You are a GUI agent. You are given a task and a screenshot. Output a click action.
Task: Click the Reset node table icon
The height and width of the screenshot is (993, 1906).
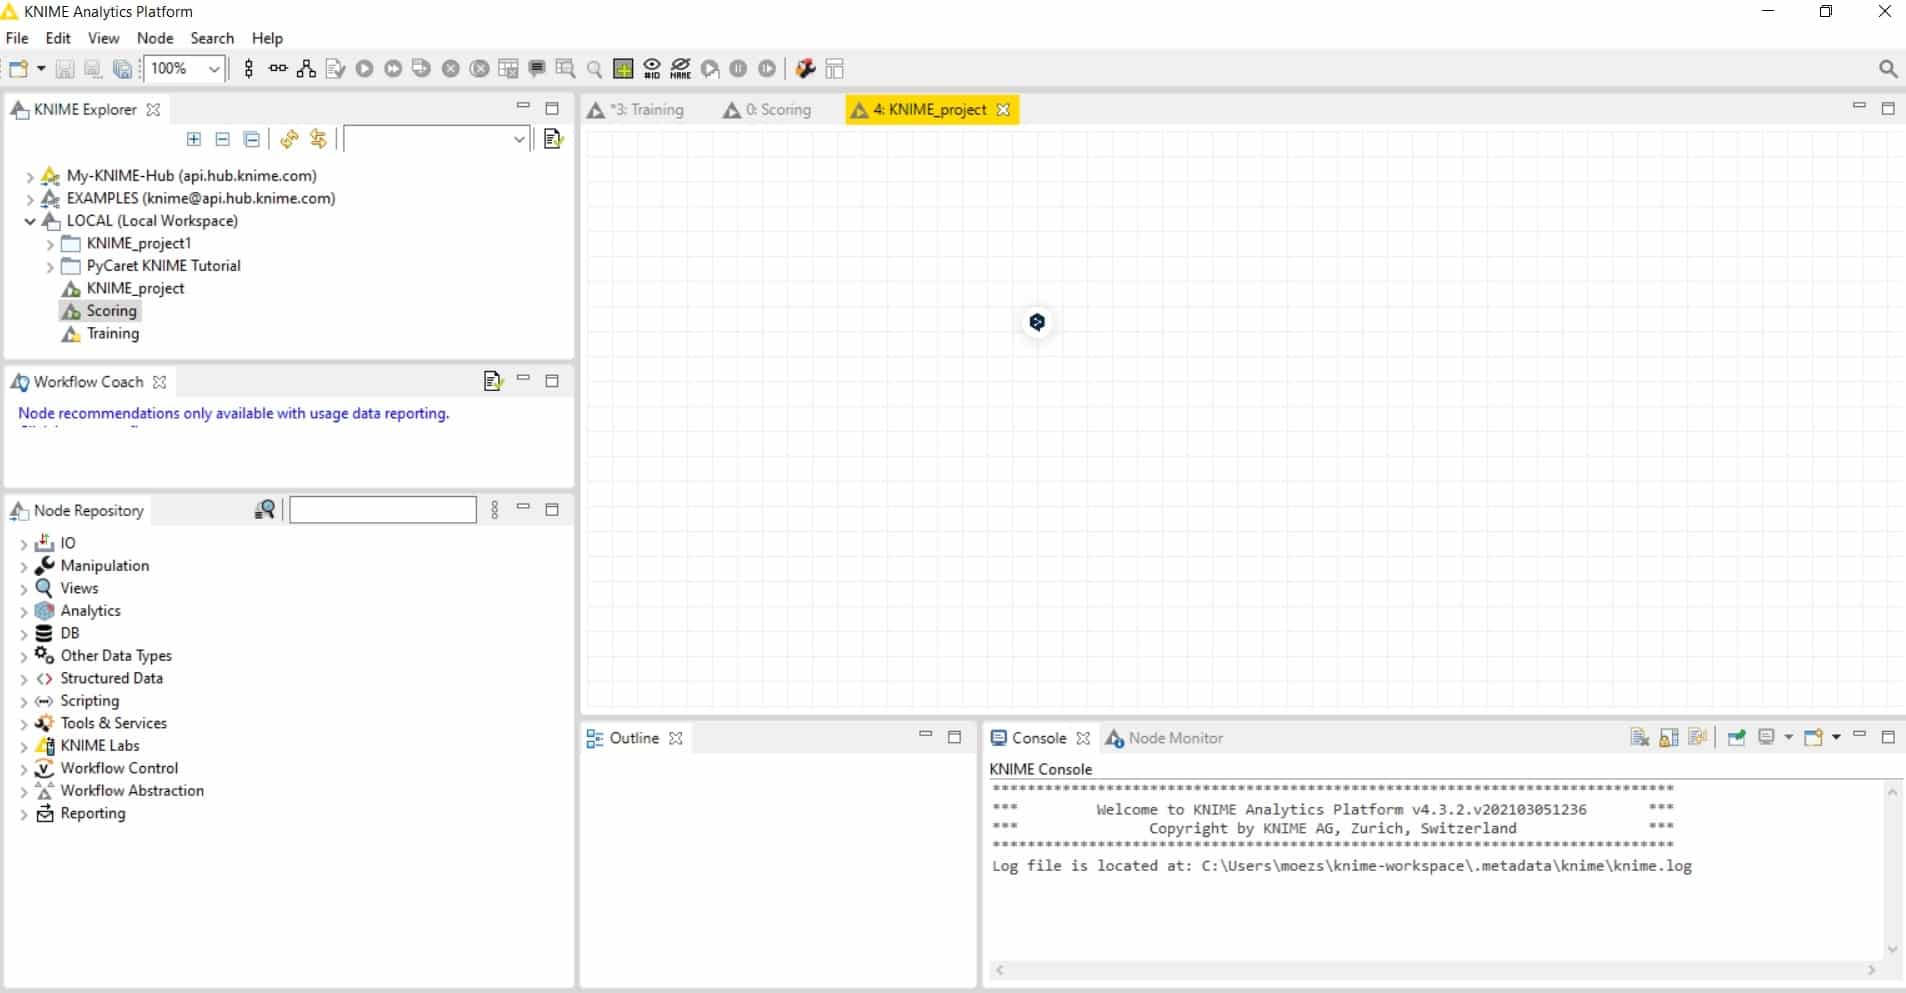point(508,69)
